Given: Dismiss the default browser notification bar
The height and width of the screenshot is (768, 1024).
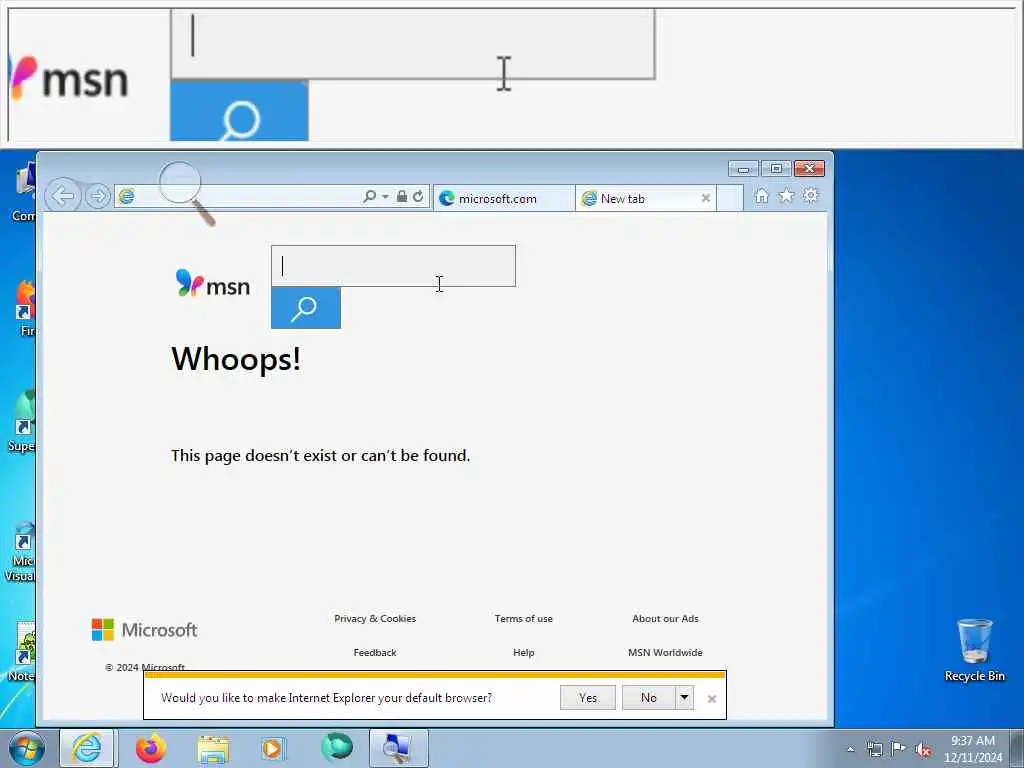Looking at the screenshot, I should click(x=712, y=699).
